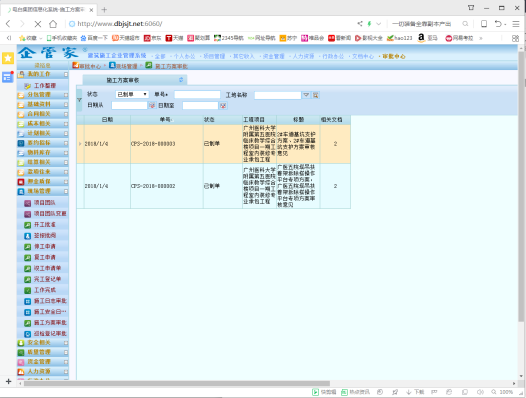Expand the address bar dropdown chevron
526x398 pixels.
[x=379, y=24]
